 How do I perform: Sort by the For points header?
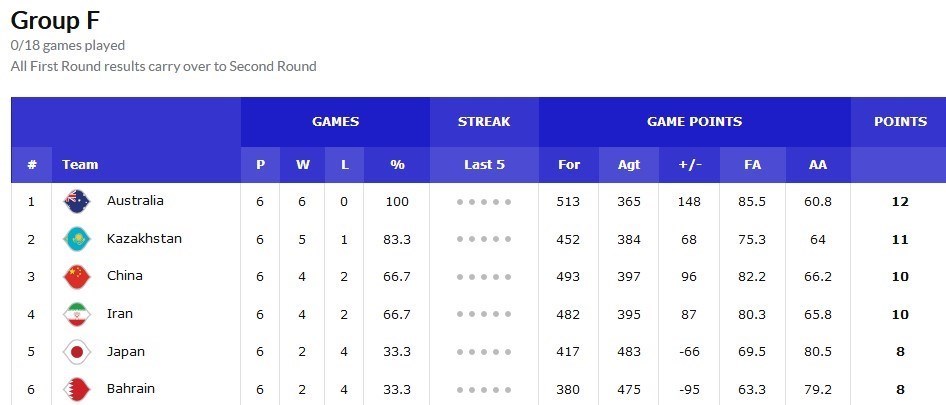pos(569,165)
